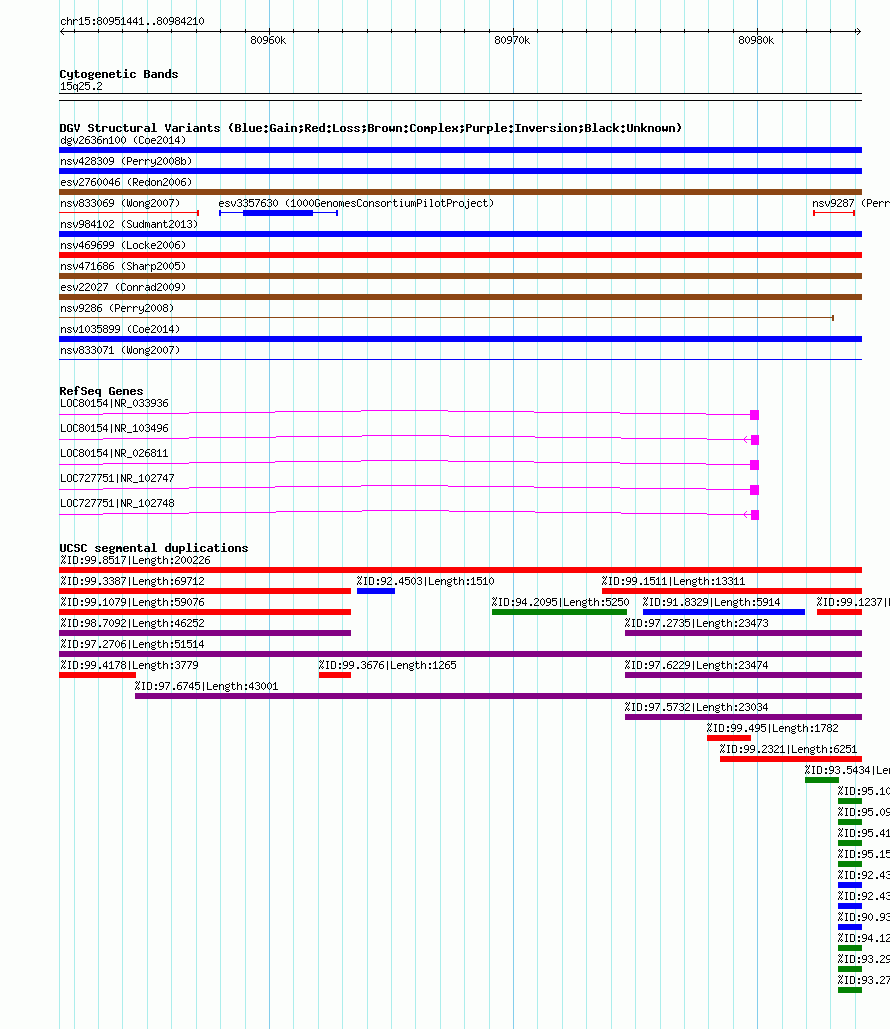Click the %ID:99.2321|Length:6251 duplication label
The width and height of the screenshot is (890, 1029).
(x=788, y=749)
